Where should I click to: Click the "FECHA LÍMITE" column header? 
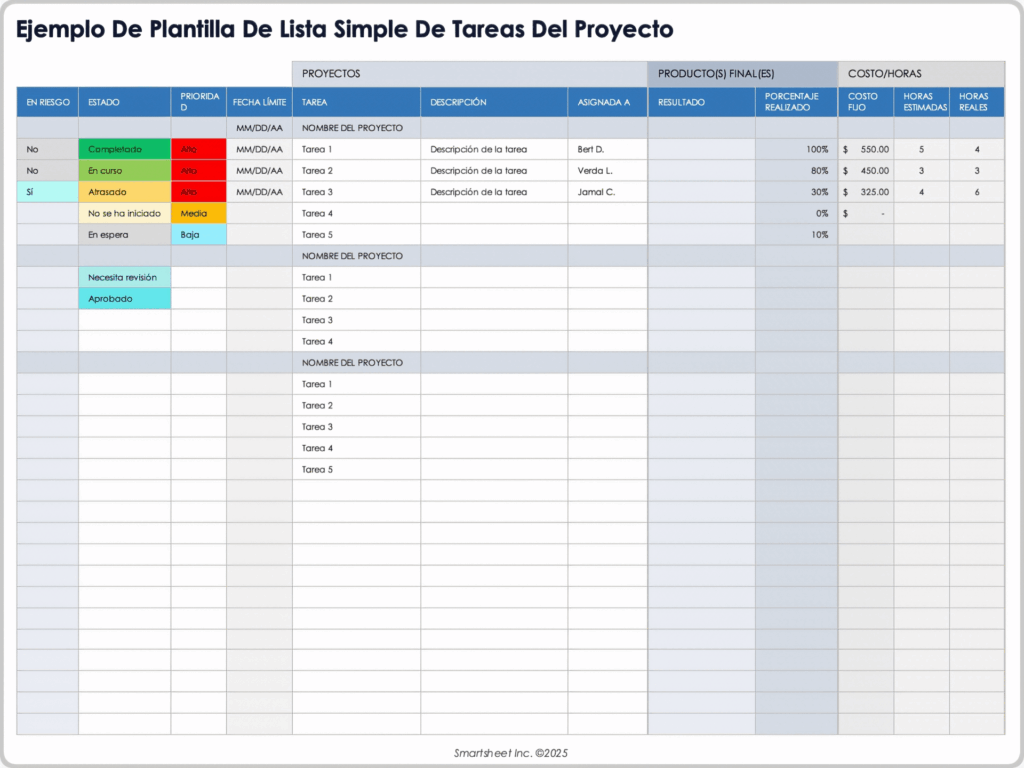coord(259,102)
